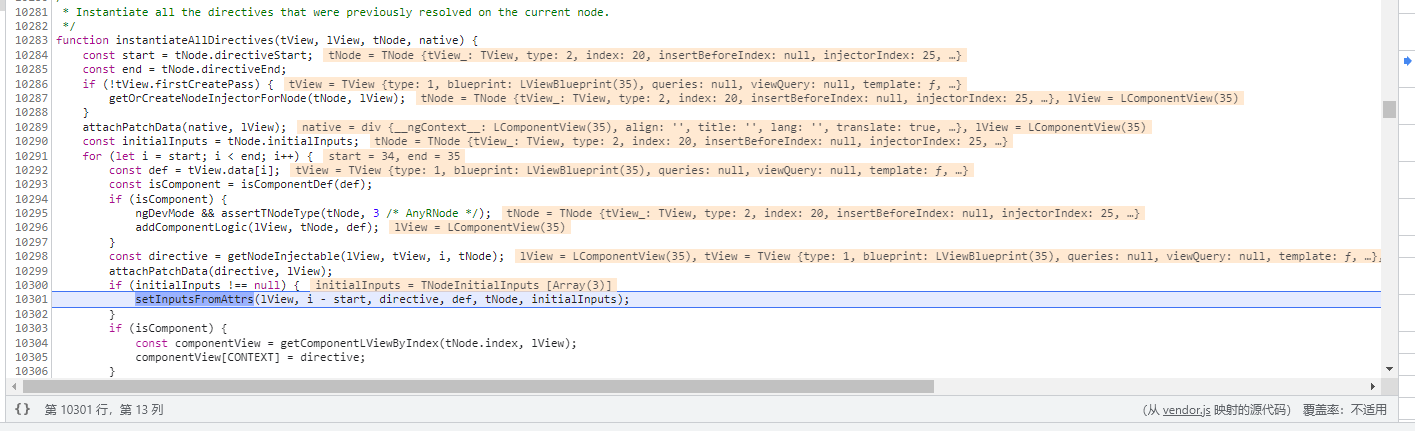
Task: Click the vertical scrollbar down arrow
Action: pos(1389,371)
